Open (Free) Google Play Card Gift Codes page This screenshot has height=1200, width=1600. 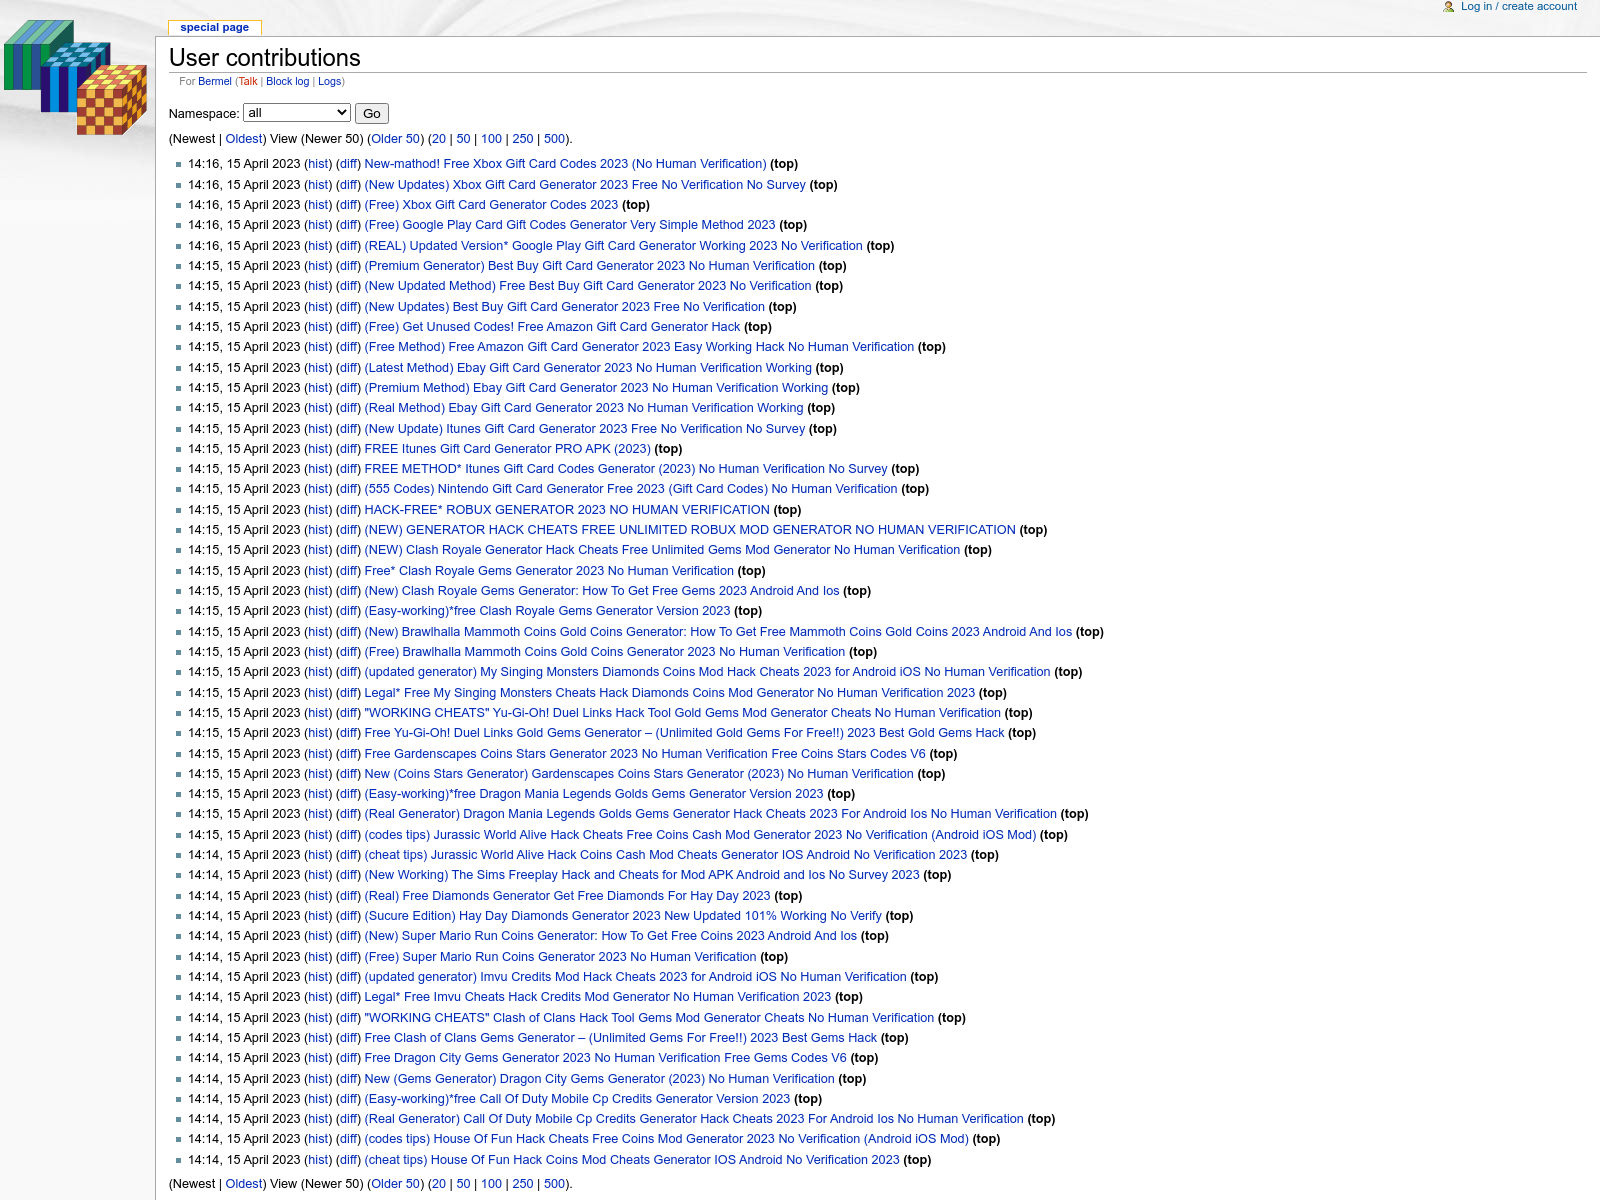click(x=570, y=225)
